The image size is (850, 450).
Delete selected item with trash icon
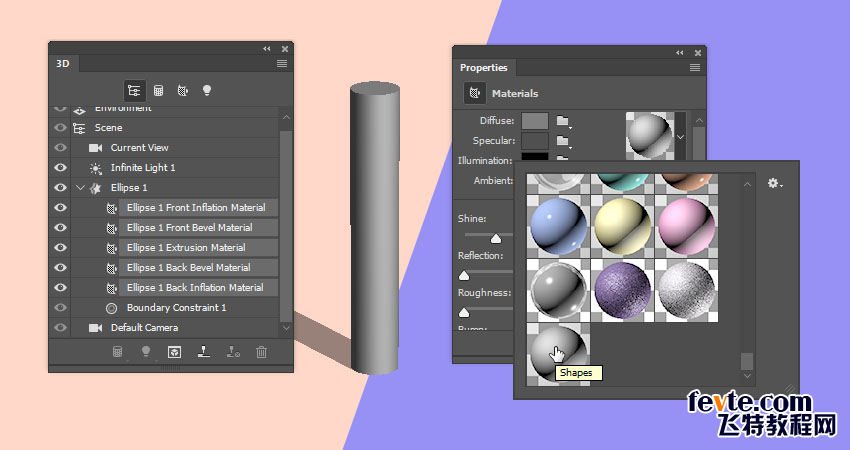click(262, 352)
